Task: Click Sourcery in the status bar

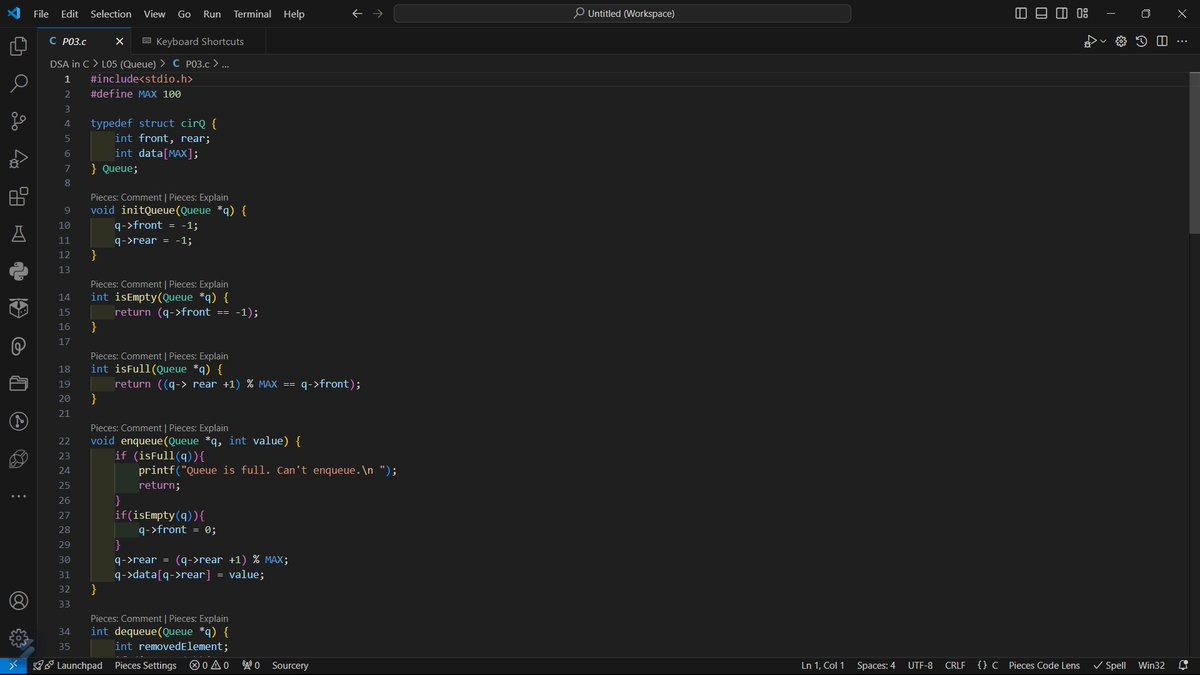Action: tap(290, 665)
